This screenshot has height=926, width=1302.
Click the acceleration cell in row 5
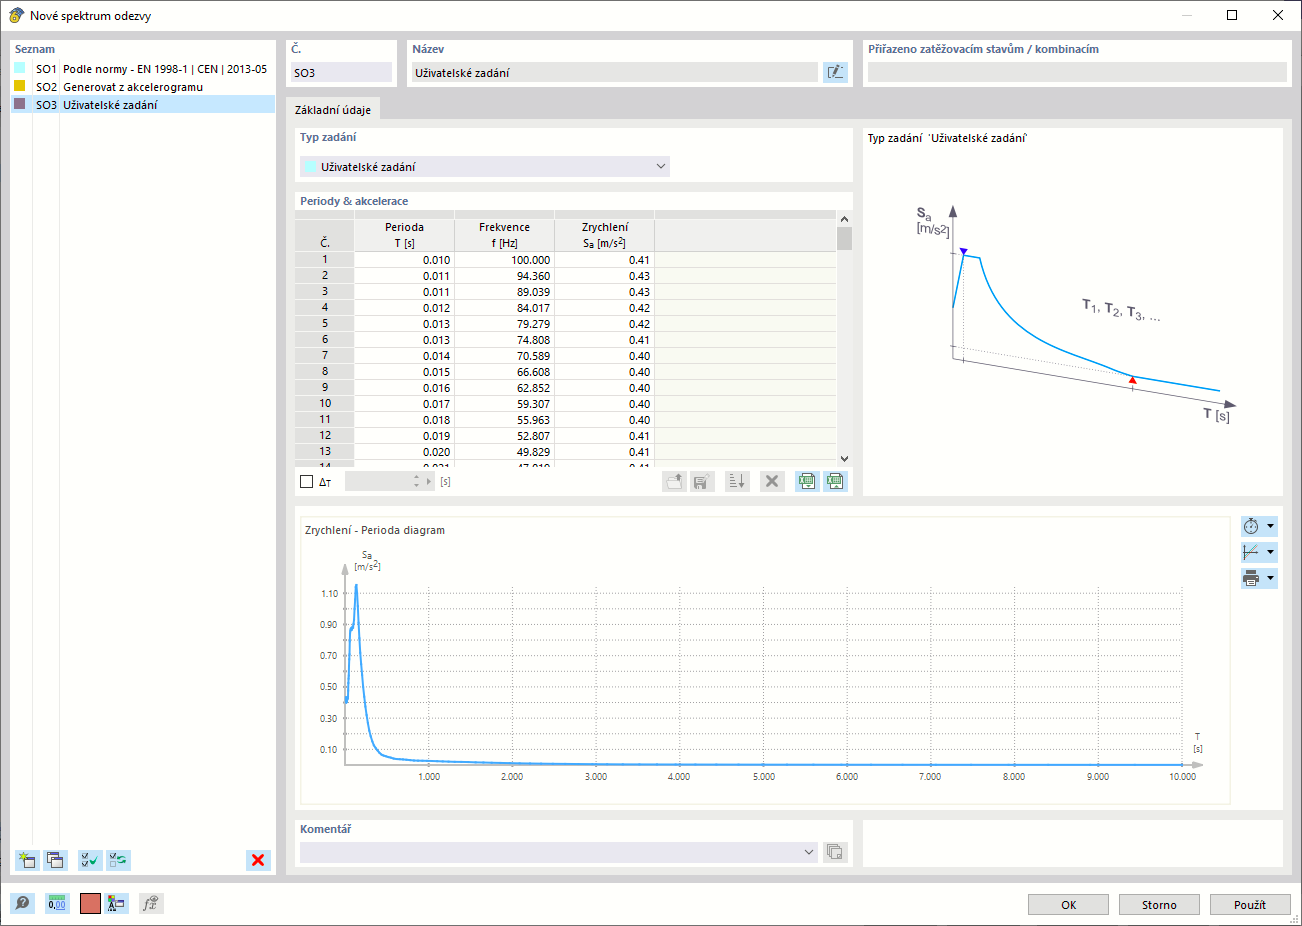coord(604,324)
